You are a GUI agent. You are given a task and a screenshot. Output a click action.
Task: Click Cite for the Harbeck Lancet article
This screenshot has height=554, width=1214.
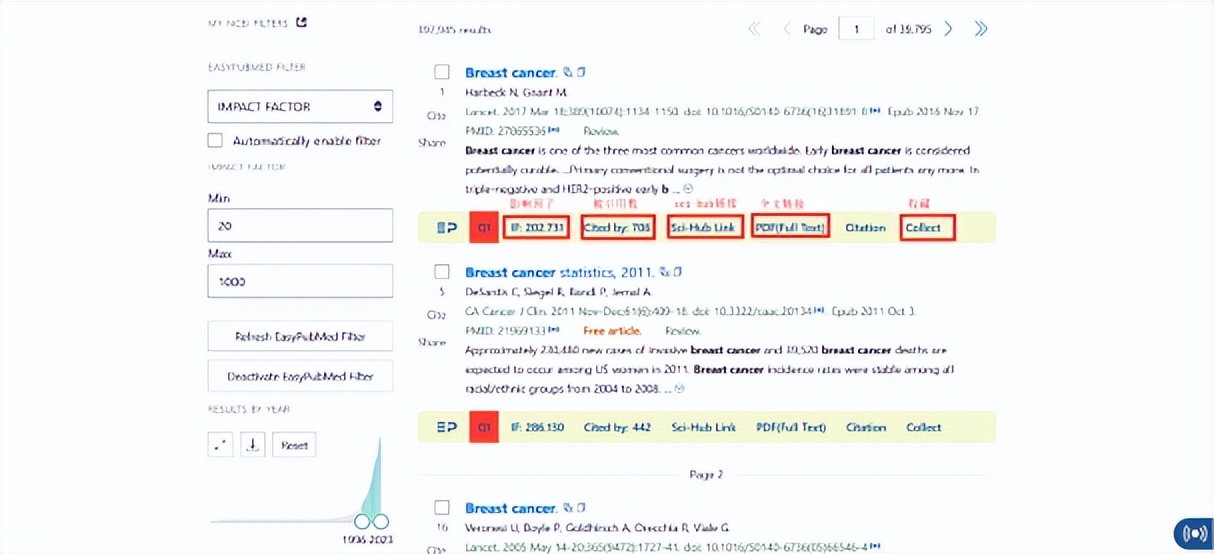click(x=435, y=116)
